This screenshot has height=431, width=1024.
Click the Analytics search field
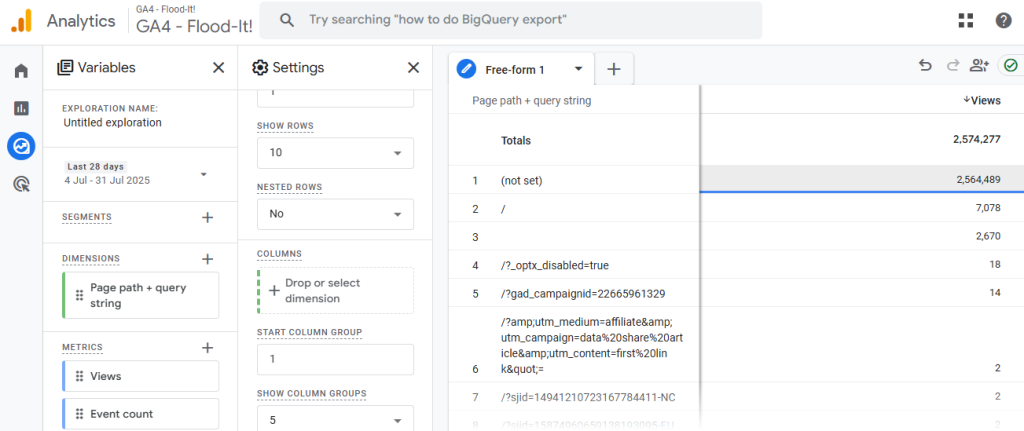[510, 20]
